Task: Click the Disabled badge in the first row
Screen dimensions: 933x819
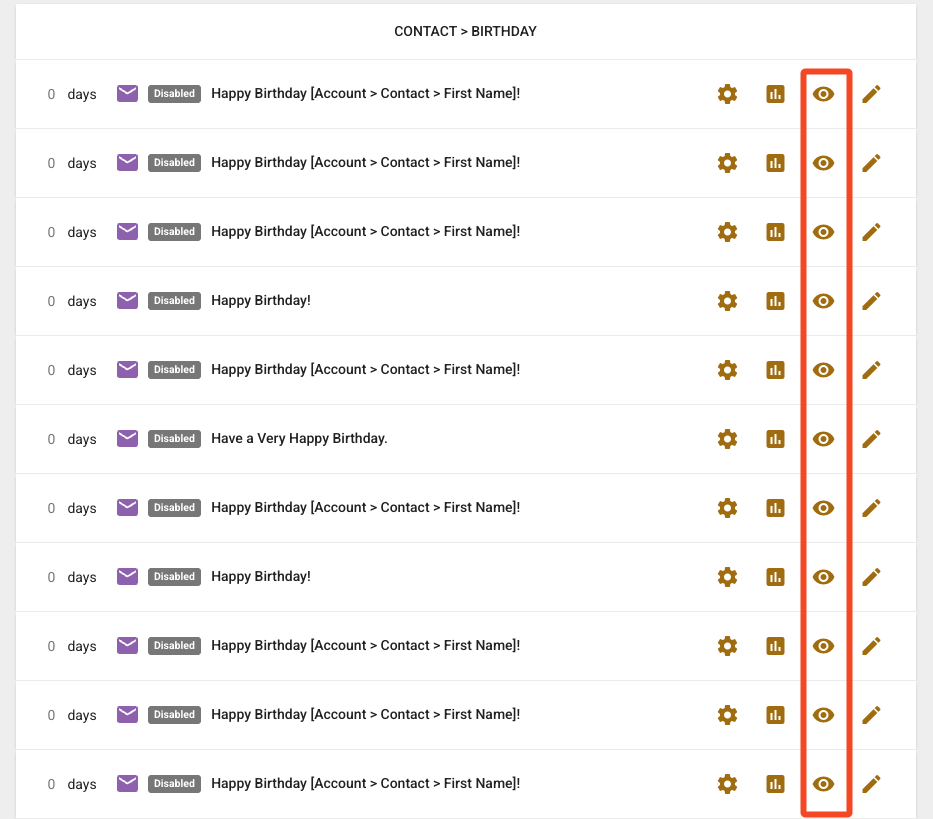Action: pos(174,94)
